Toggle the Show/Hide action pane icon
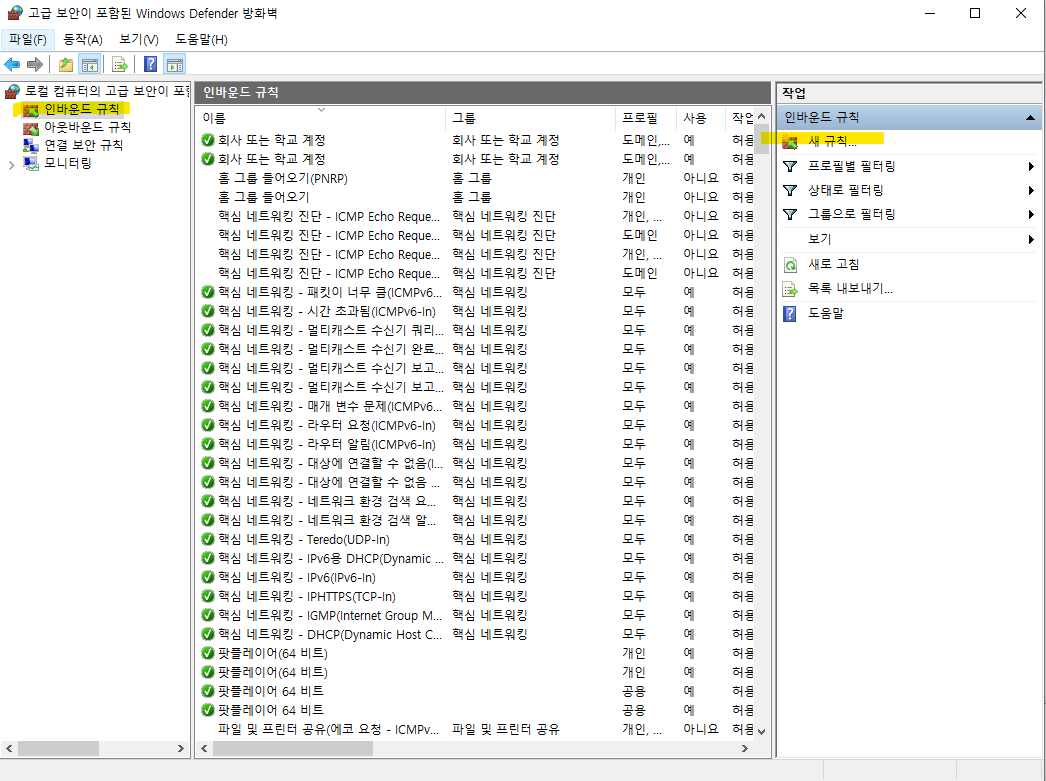The width and height of the screenshot is (1046, 781). tap(175, 65)
